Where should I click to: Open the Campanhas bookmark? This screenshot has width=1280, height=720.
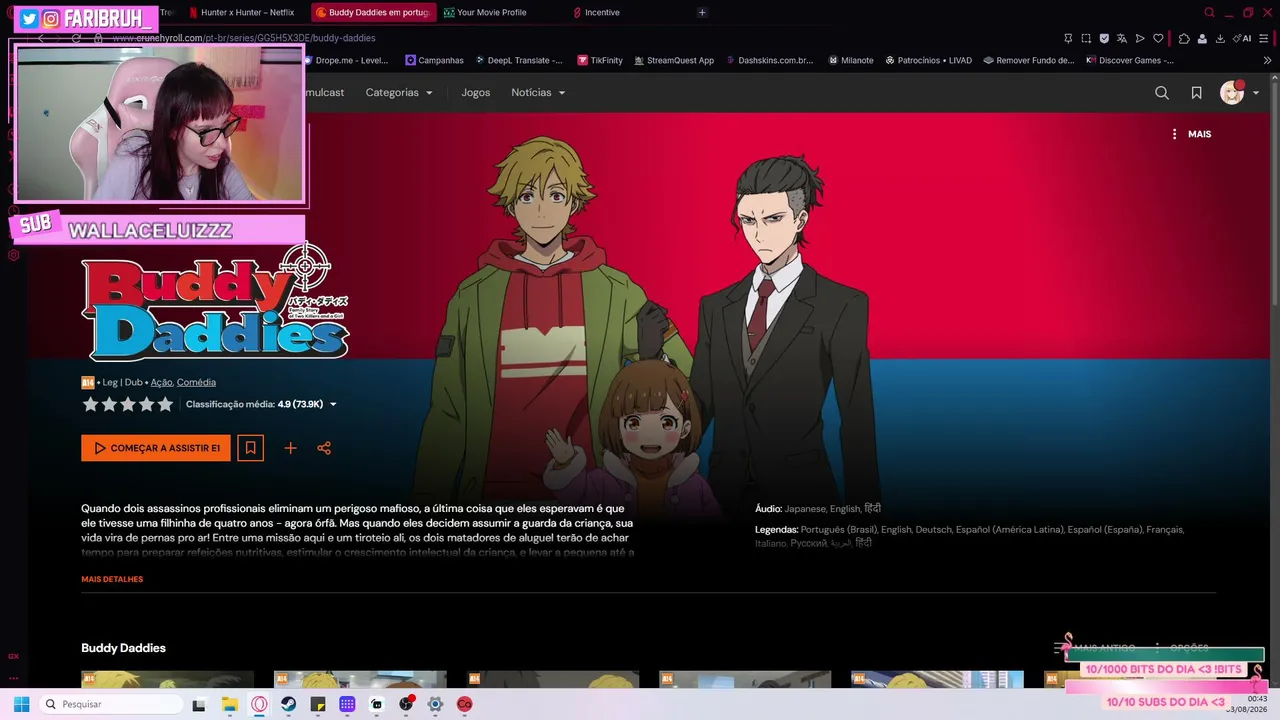click(x=434, y=60)
